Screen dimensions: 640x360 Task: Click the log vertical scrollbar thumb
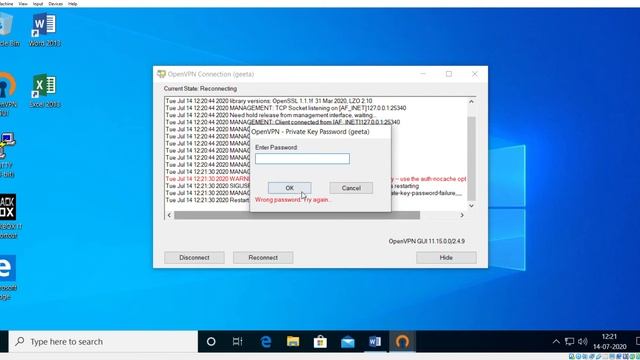coord(471,158)
